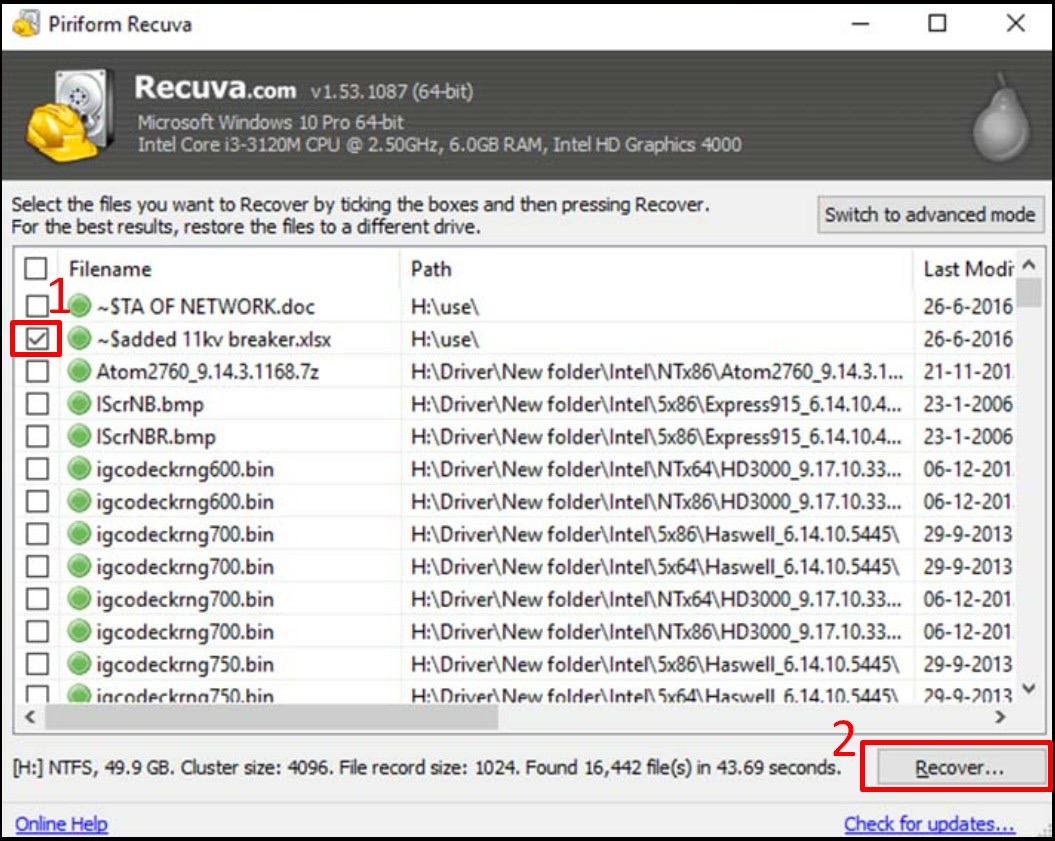
Task: Click the igcodeckrng750.bin file name in 5x86 Haswell row
Action: pos(184,664)
